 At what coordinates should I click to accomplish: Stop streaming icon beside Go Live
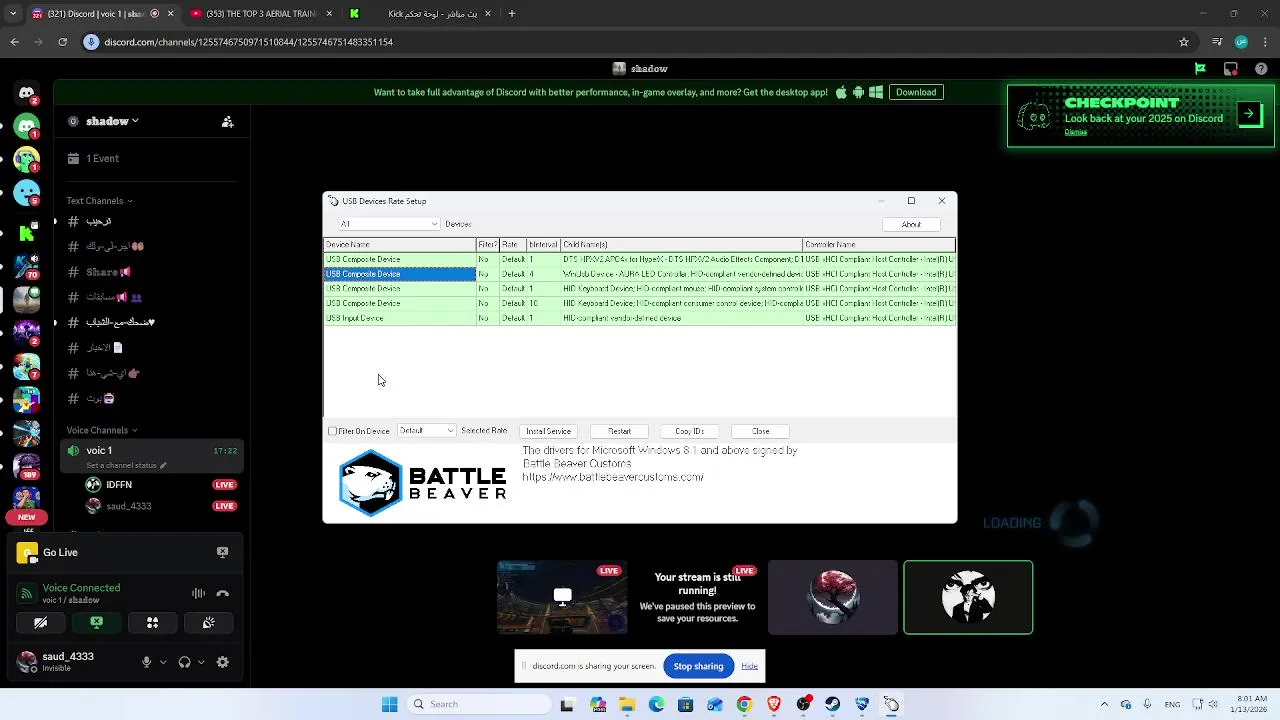pos(222,552)
